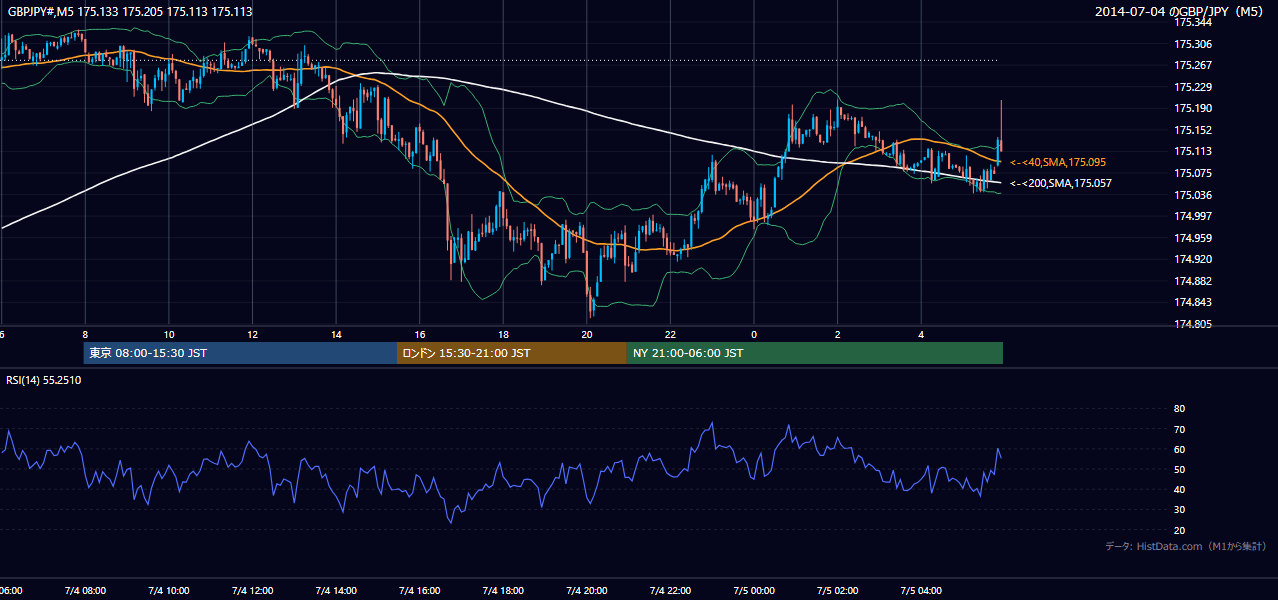Click RSI scale level 60
This screenshot has height=600, width=1278.
(x=1179, y=449)
